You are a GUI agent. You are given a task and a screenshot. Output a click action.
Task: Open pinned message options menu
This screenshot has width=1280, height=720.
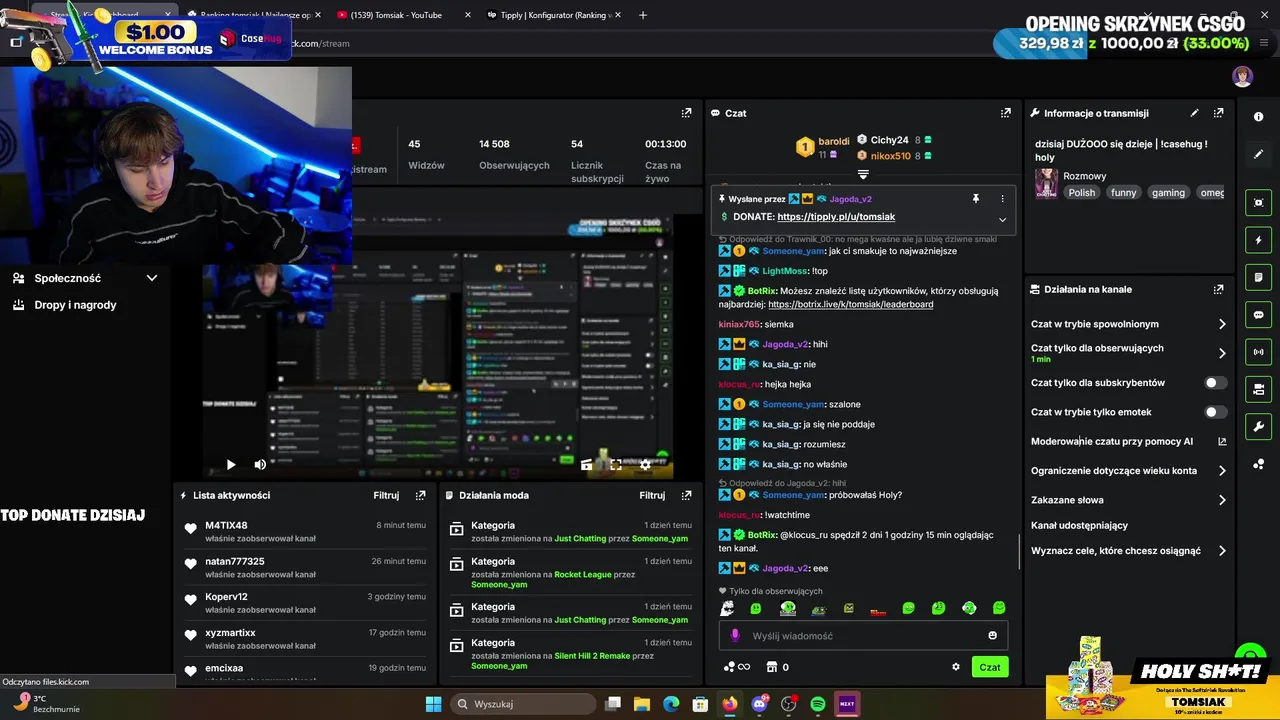(1002, 199)
